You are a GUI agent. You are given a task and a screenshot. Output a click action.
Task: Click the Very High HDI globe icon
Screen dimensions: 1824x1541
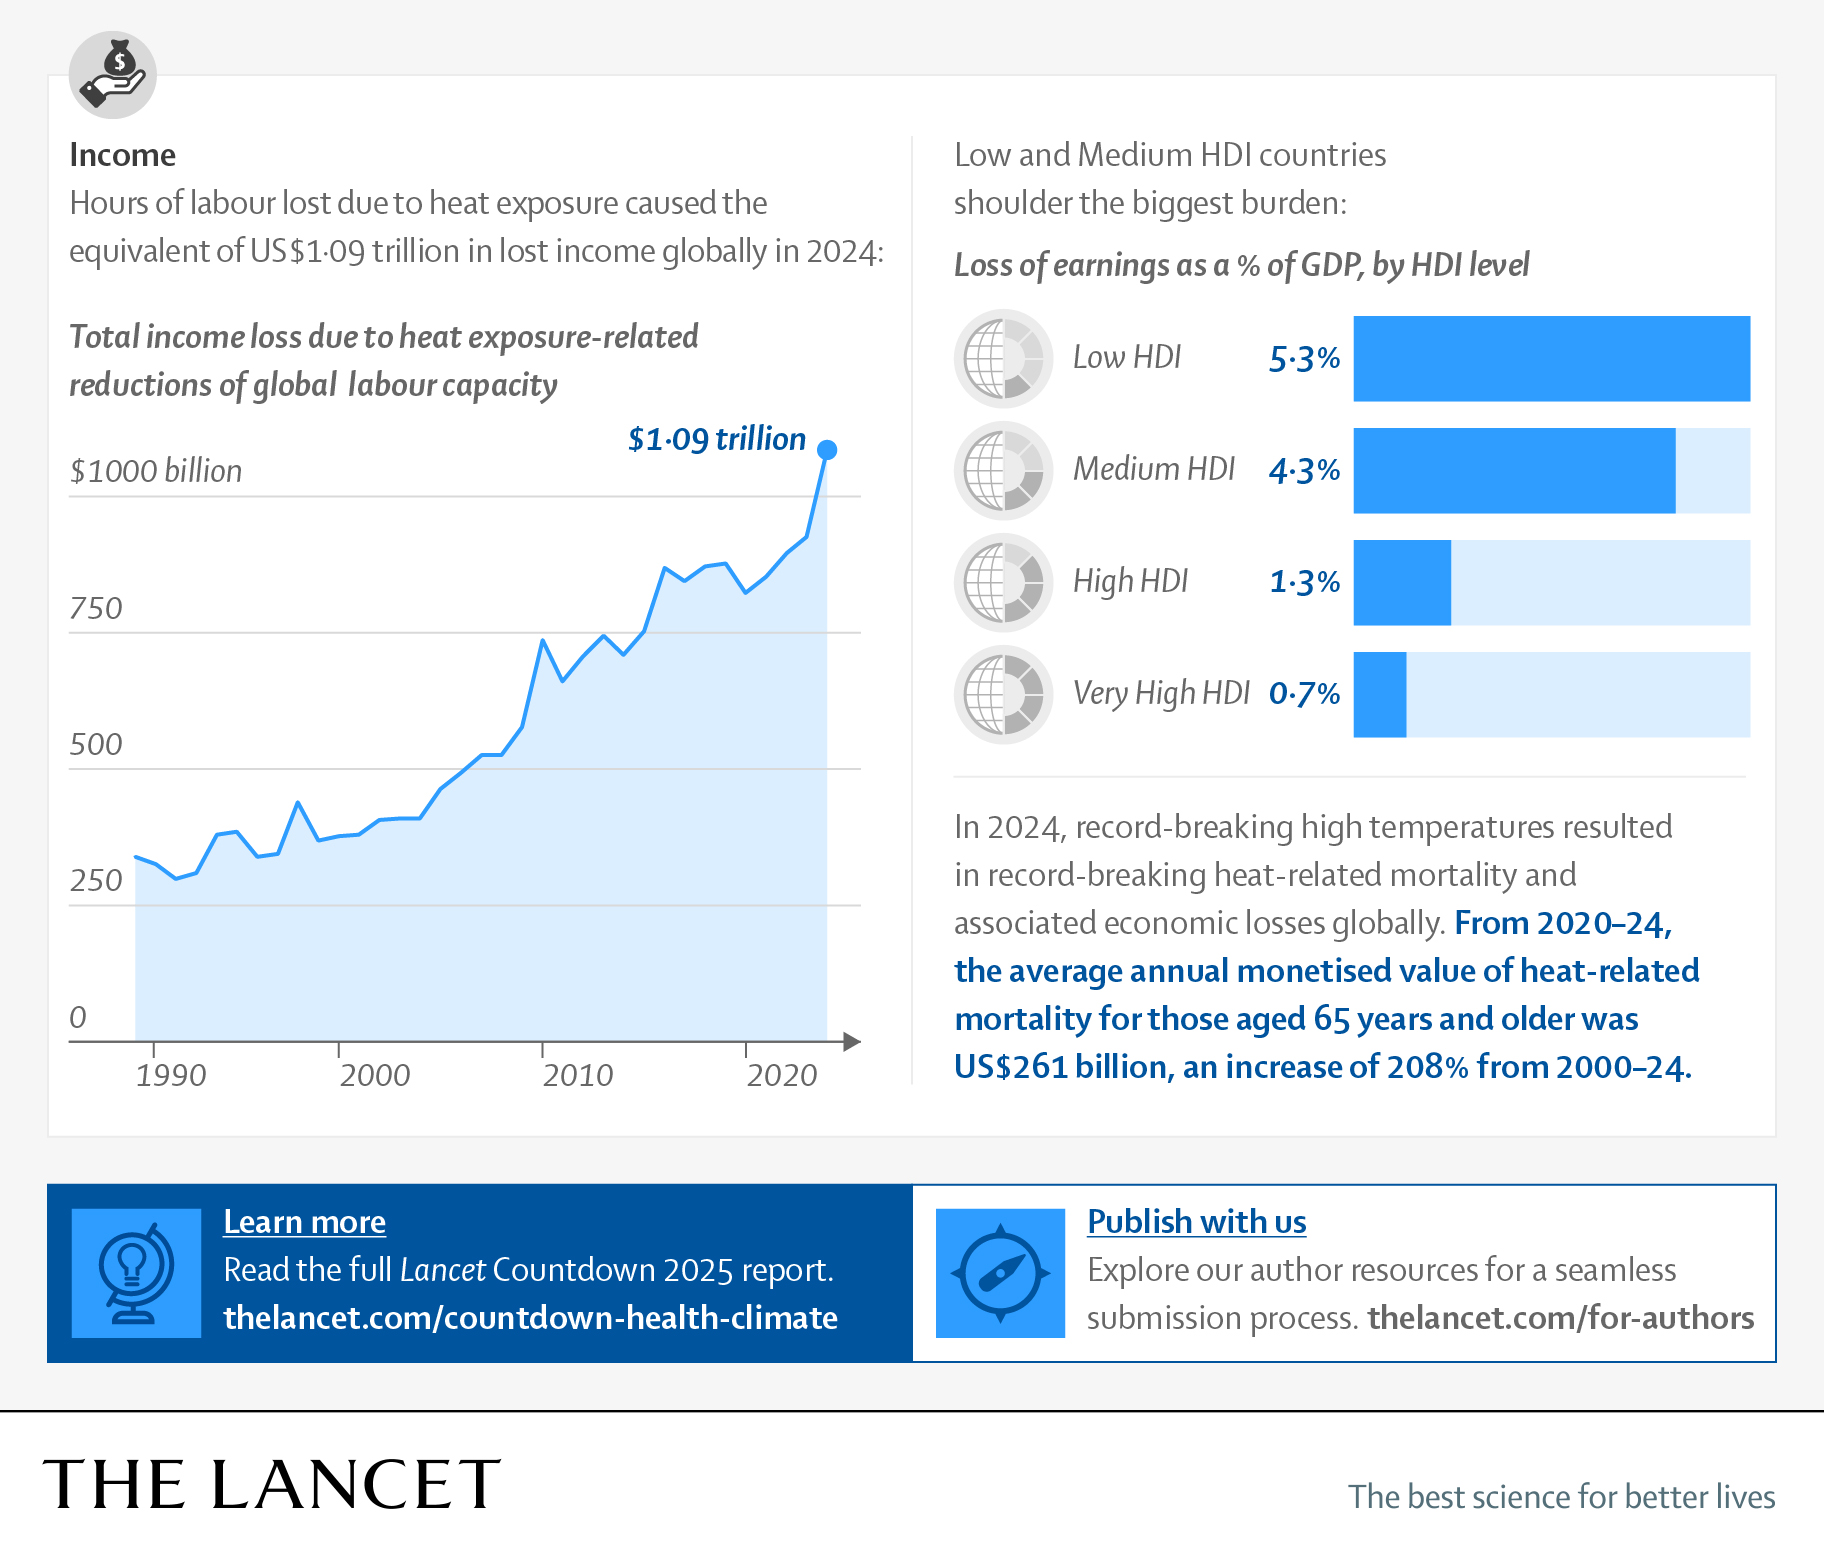[x=1003, y=694]
